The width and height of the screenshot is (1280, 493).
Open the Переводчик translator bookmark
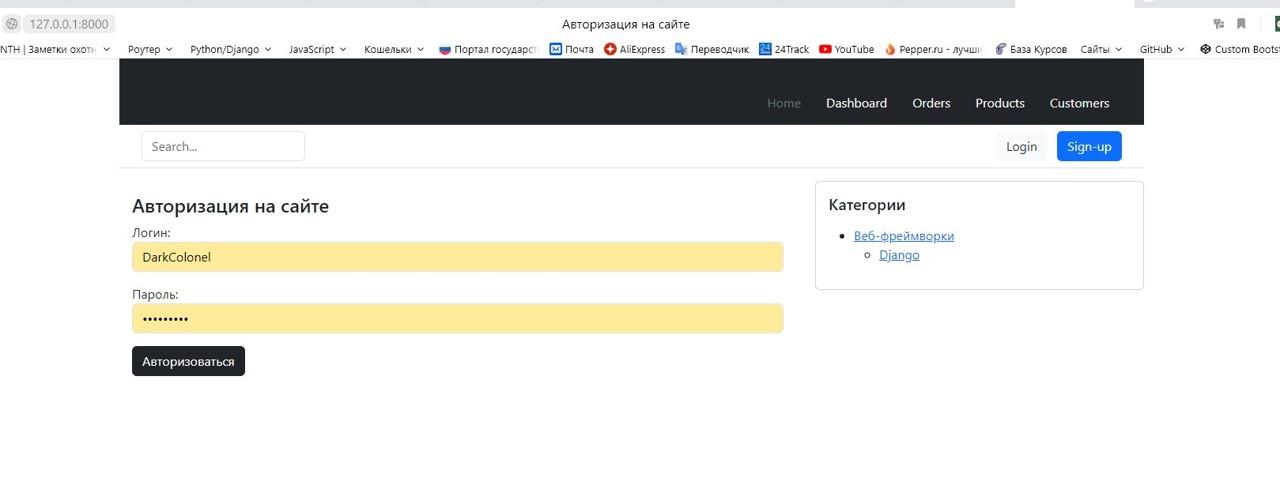[x=712, y=49]
